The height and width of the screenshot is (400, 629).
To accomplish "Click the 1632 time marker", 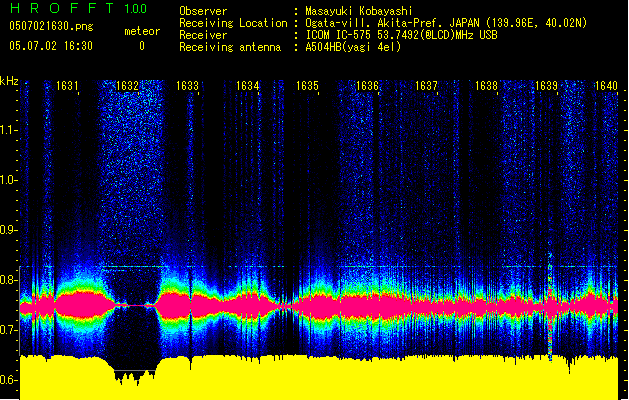I will click(x=127, y=86).
